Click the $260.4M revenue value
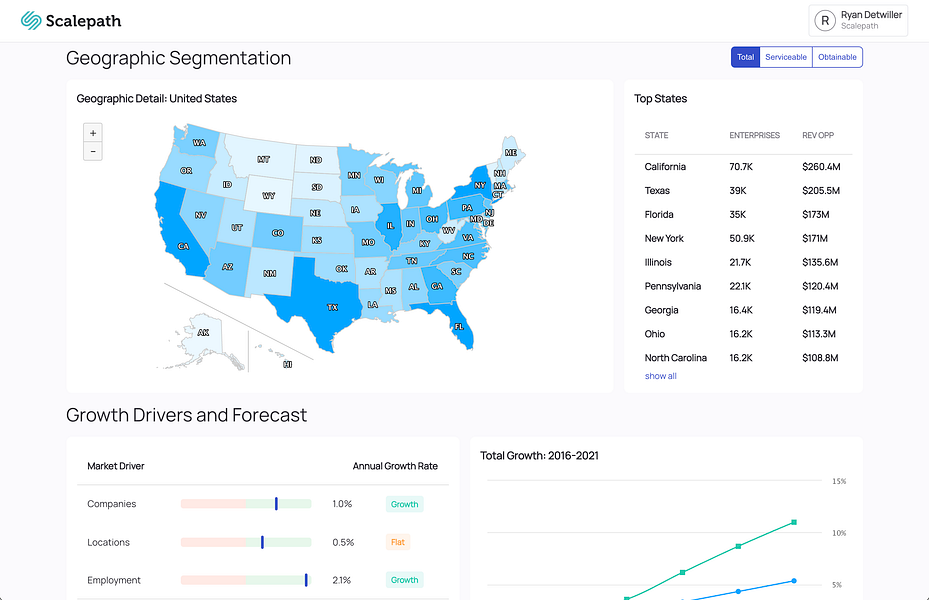This screenshot has width=929, height=600. [821, 167]
